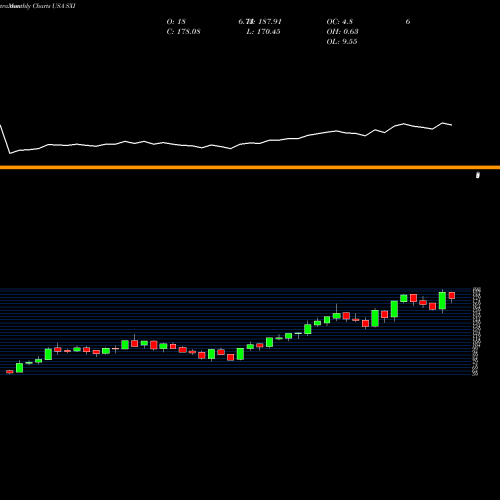The height and width of the screenshot is (500, 500).
Task: Click the open value 'O: 18'
Action: [x=176, y=22]
